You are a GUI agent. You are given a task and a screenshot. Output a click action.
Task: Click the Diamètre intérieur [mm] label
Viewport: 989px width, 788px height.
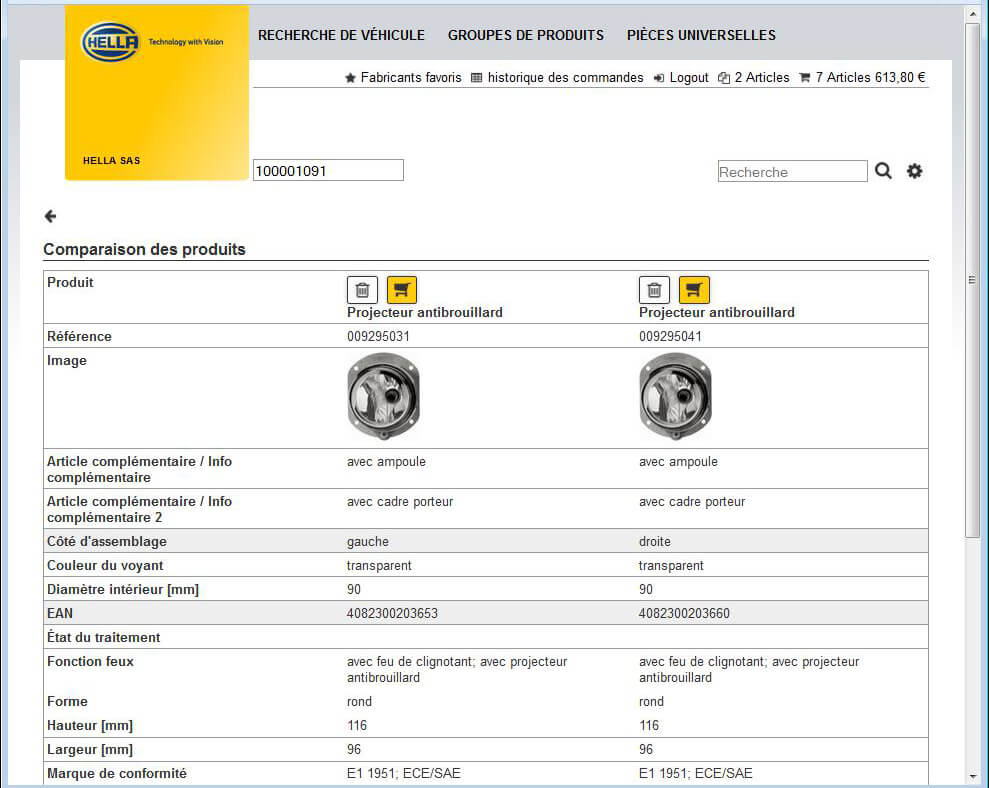coord(122,589)
